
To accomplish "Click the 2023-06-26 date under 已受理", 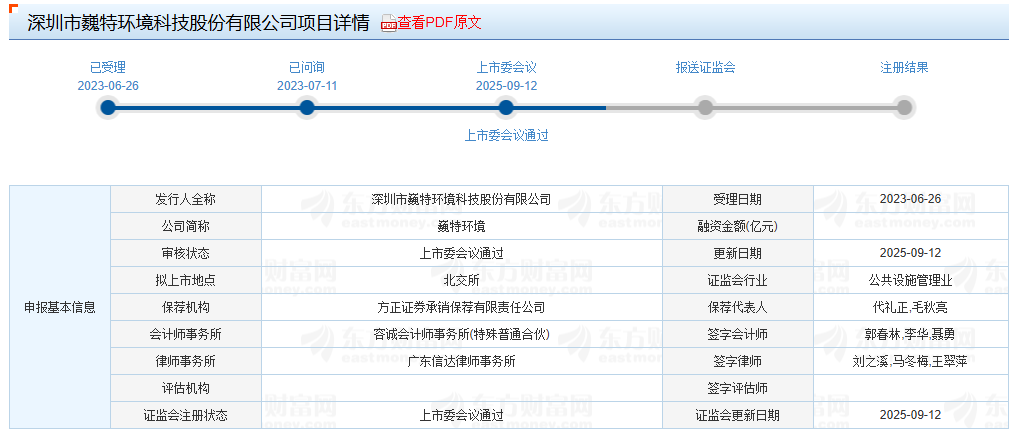I will click(108, 86).
